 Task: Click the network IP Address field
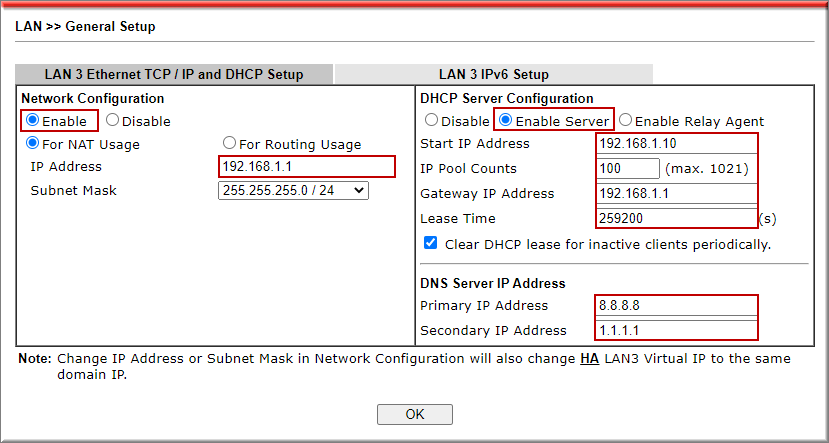pyautogui.click(x=306, y=167)
